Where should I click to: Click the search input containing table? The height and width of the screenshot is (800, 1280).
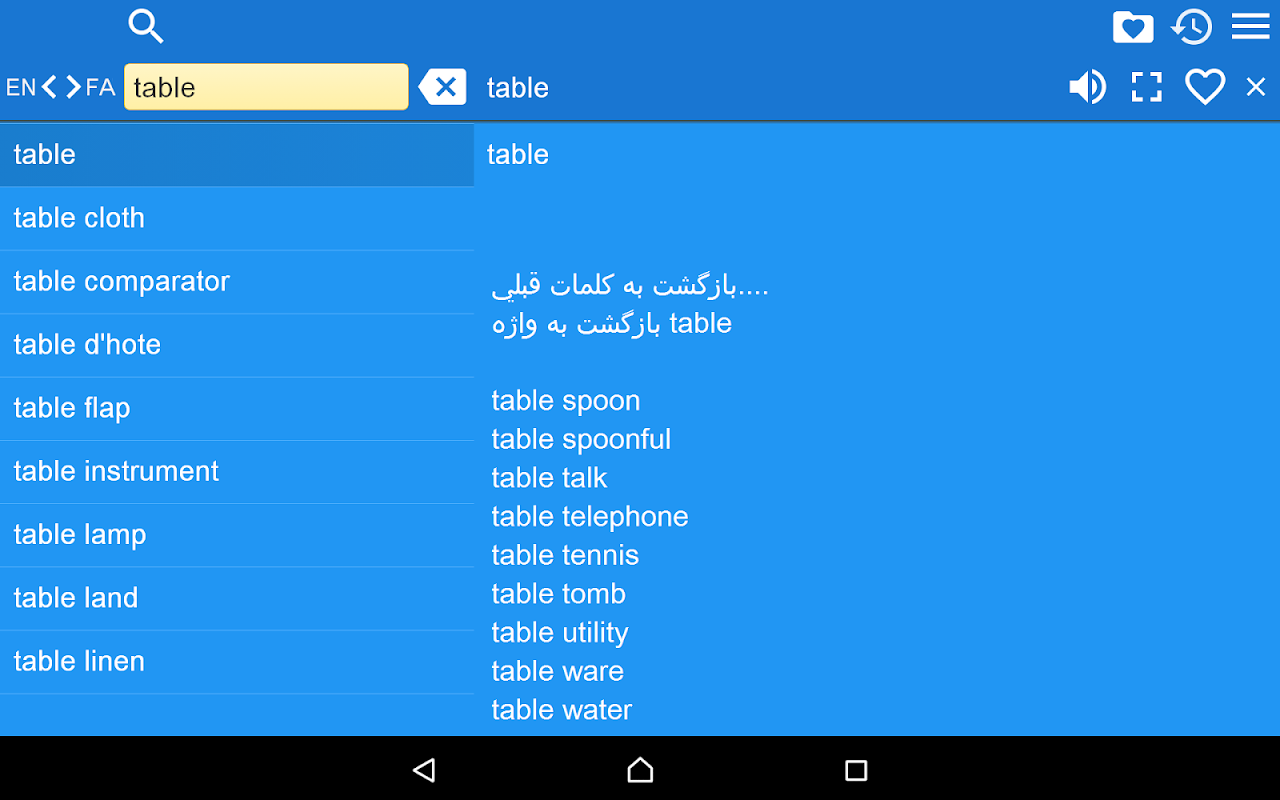coord(266,87)
